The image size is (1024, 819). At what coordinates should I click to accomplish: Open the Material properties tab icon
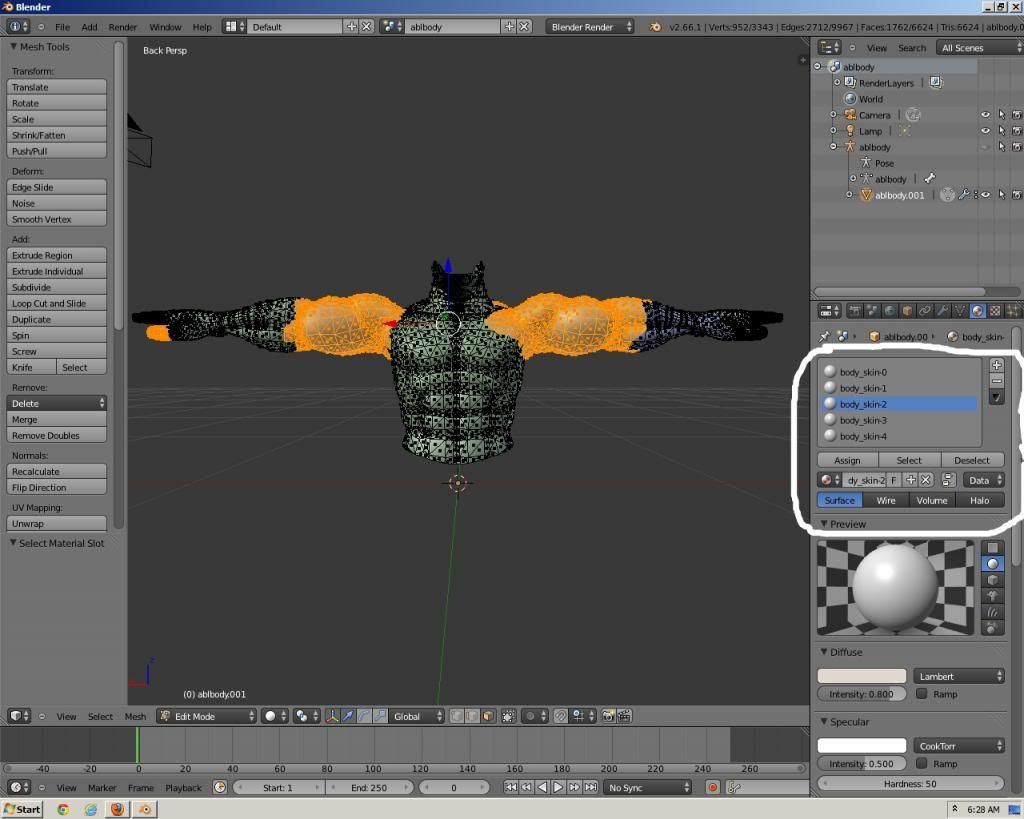click(977, 311)
